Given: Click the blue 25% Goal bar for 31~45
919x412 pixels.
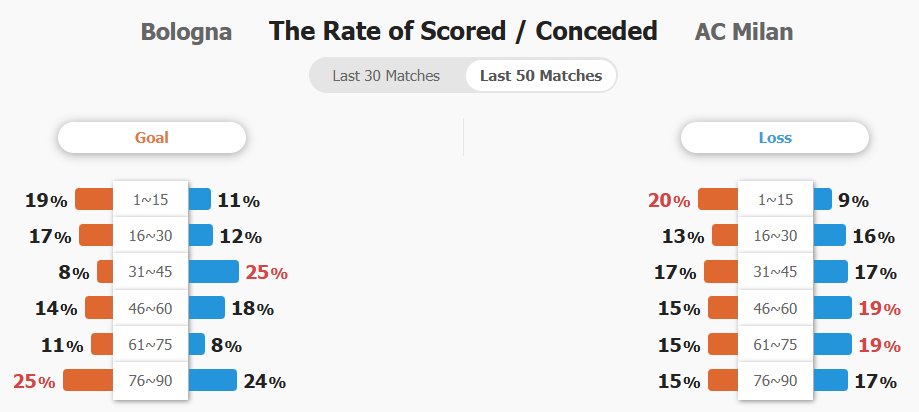Looking at the screenshot, I should (x=213, y=271).
